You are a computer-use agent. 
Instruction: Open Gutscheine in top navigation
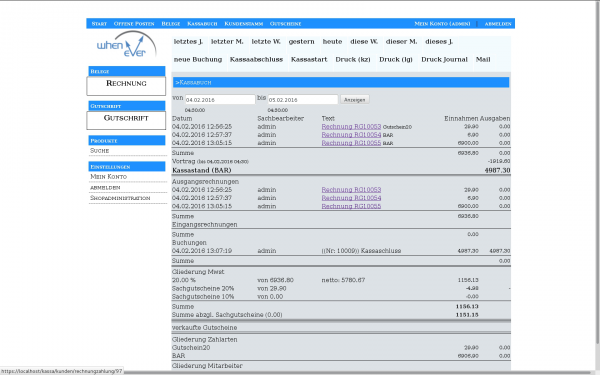(285, 24)
